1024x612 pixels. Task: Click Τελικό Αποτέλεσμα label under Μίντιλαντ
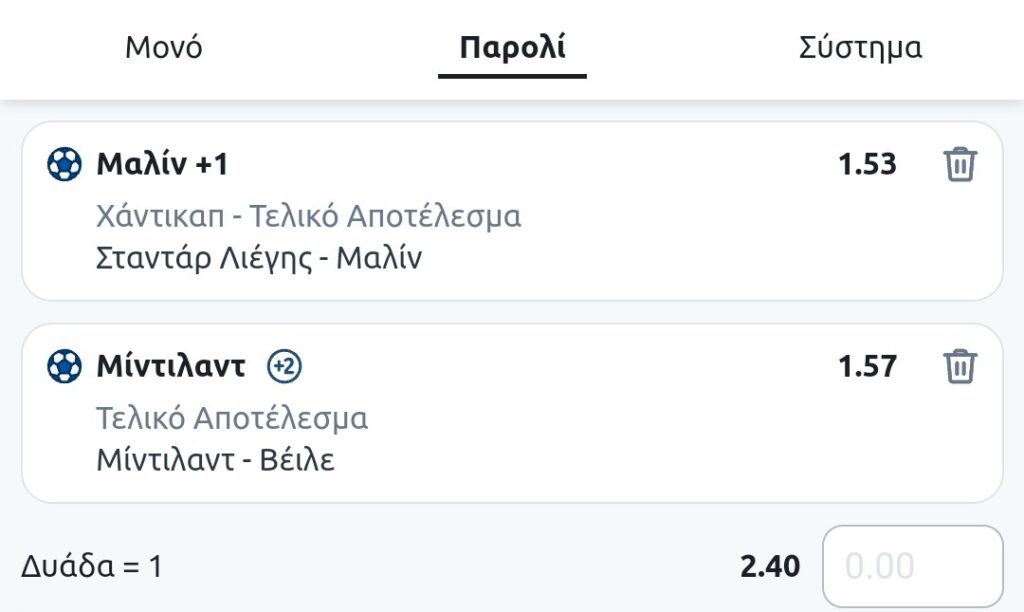click(232, 418)
